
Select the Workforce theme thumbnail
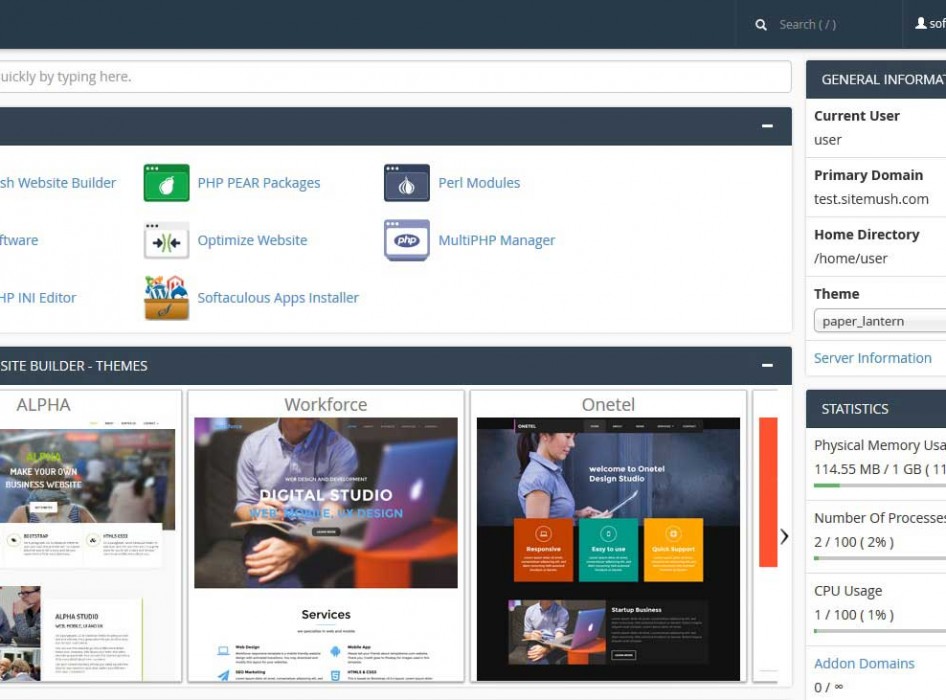326,549
